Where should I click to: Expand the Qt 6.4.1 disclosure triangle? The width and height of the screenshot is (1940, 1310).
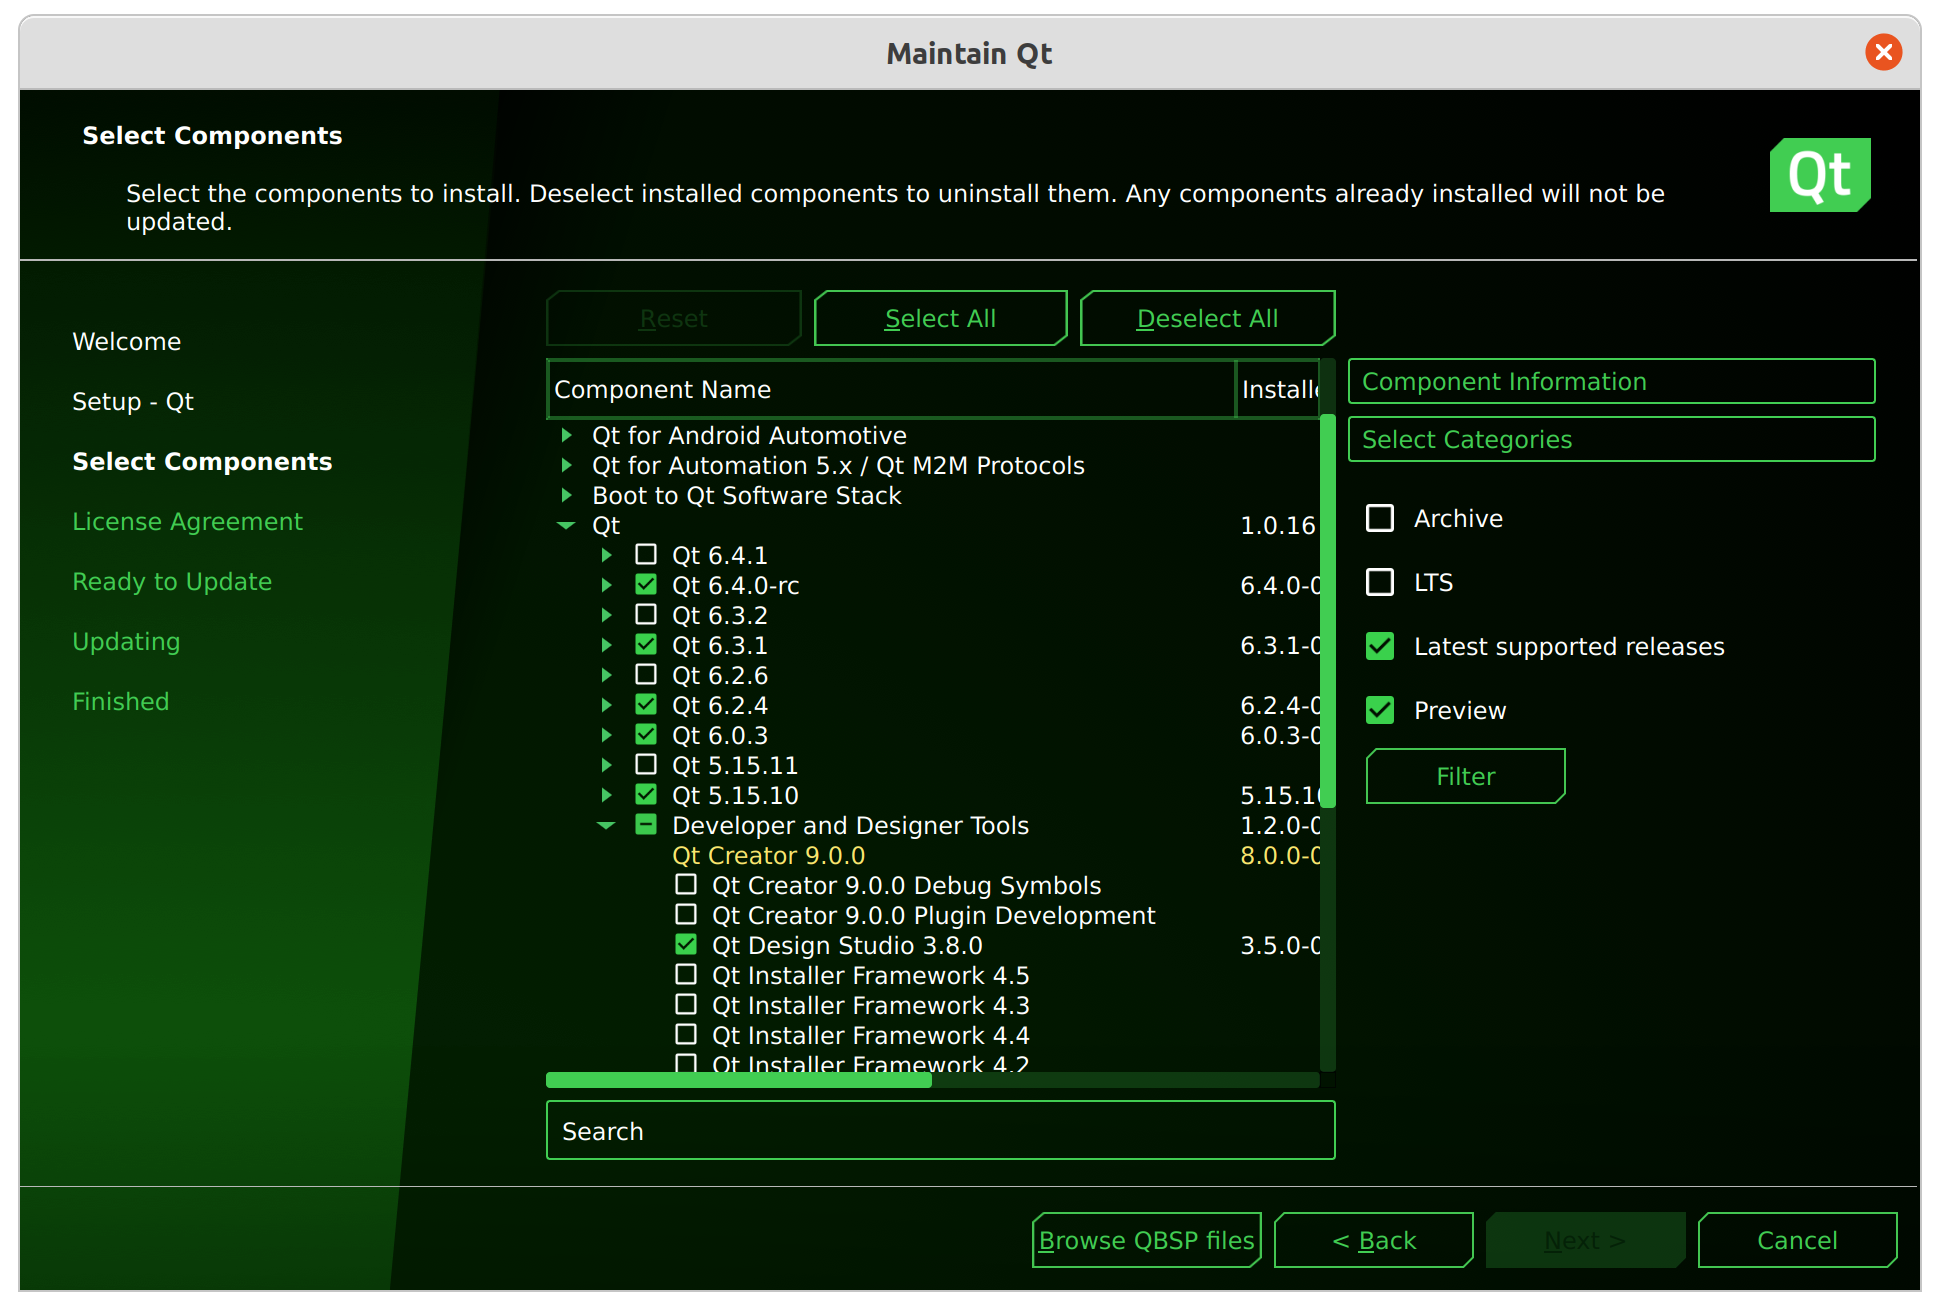607,556
